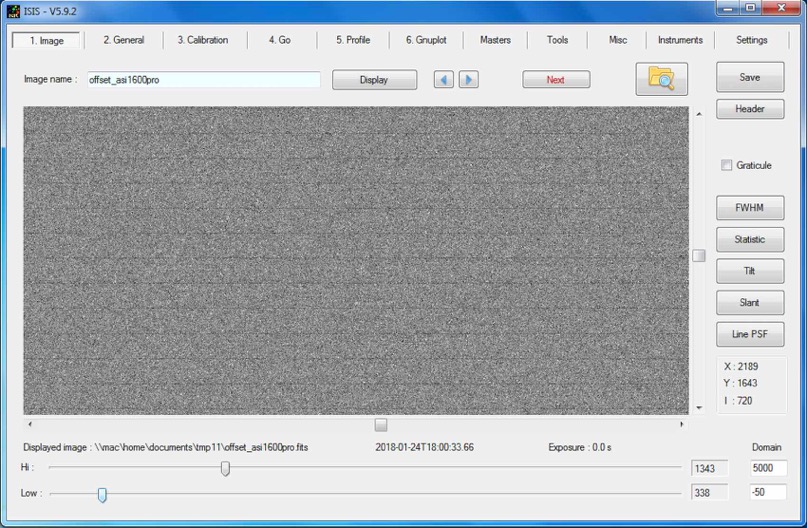Open the Settings tab

click(x=751, y=40)
